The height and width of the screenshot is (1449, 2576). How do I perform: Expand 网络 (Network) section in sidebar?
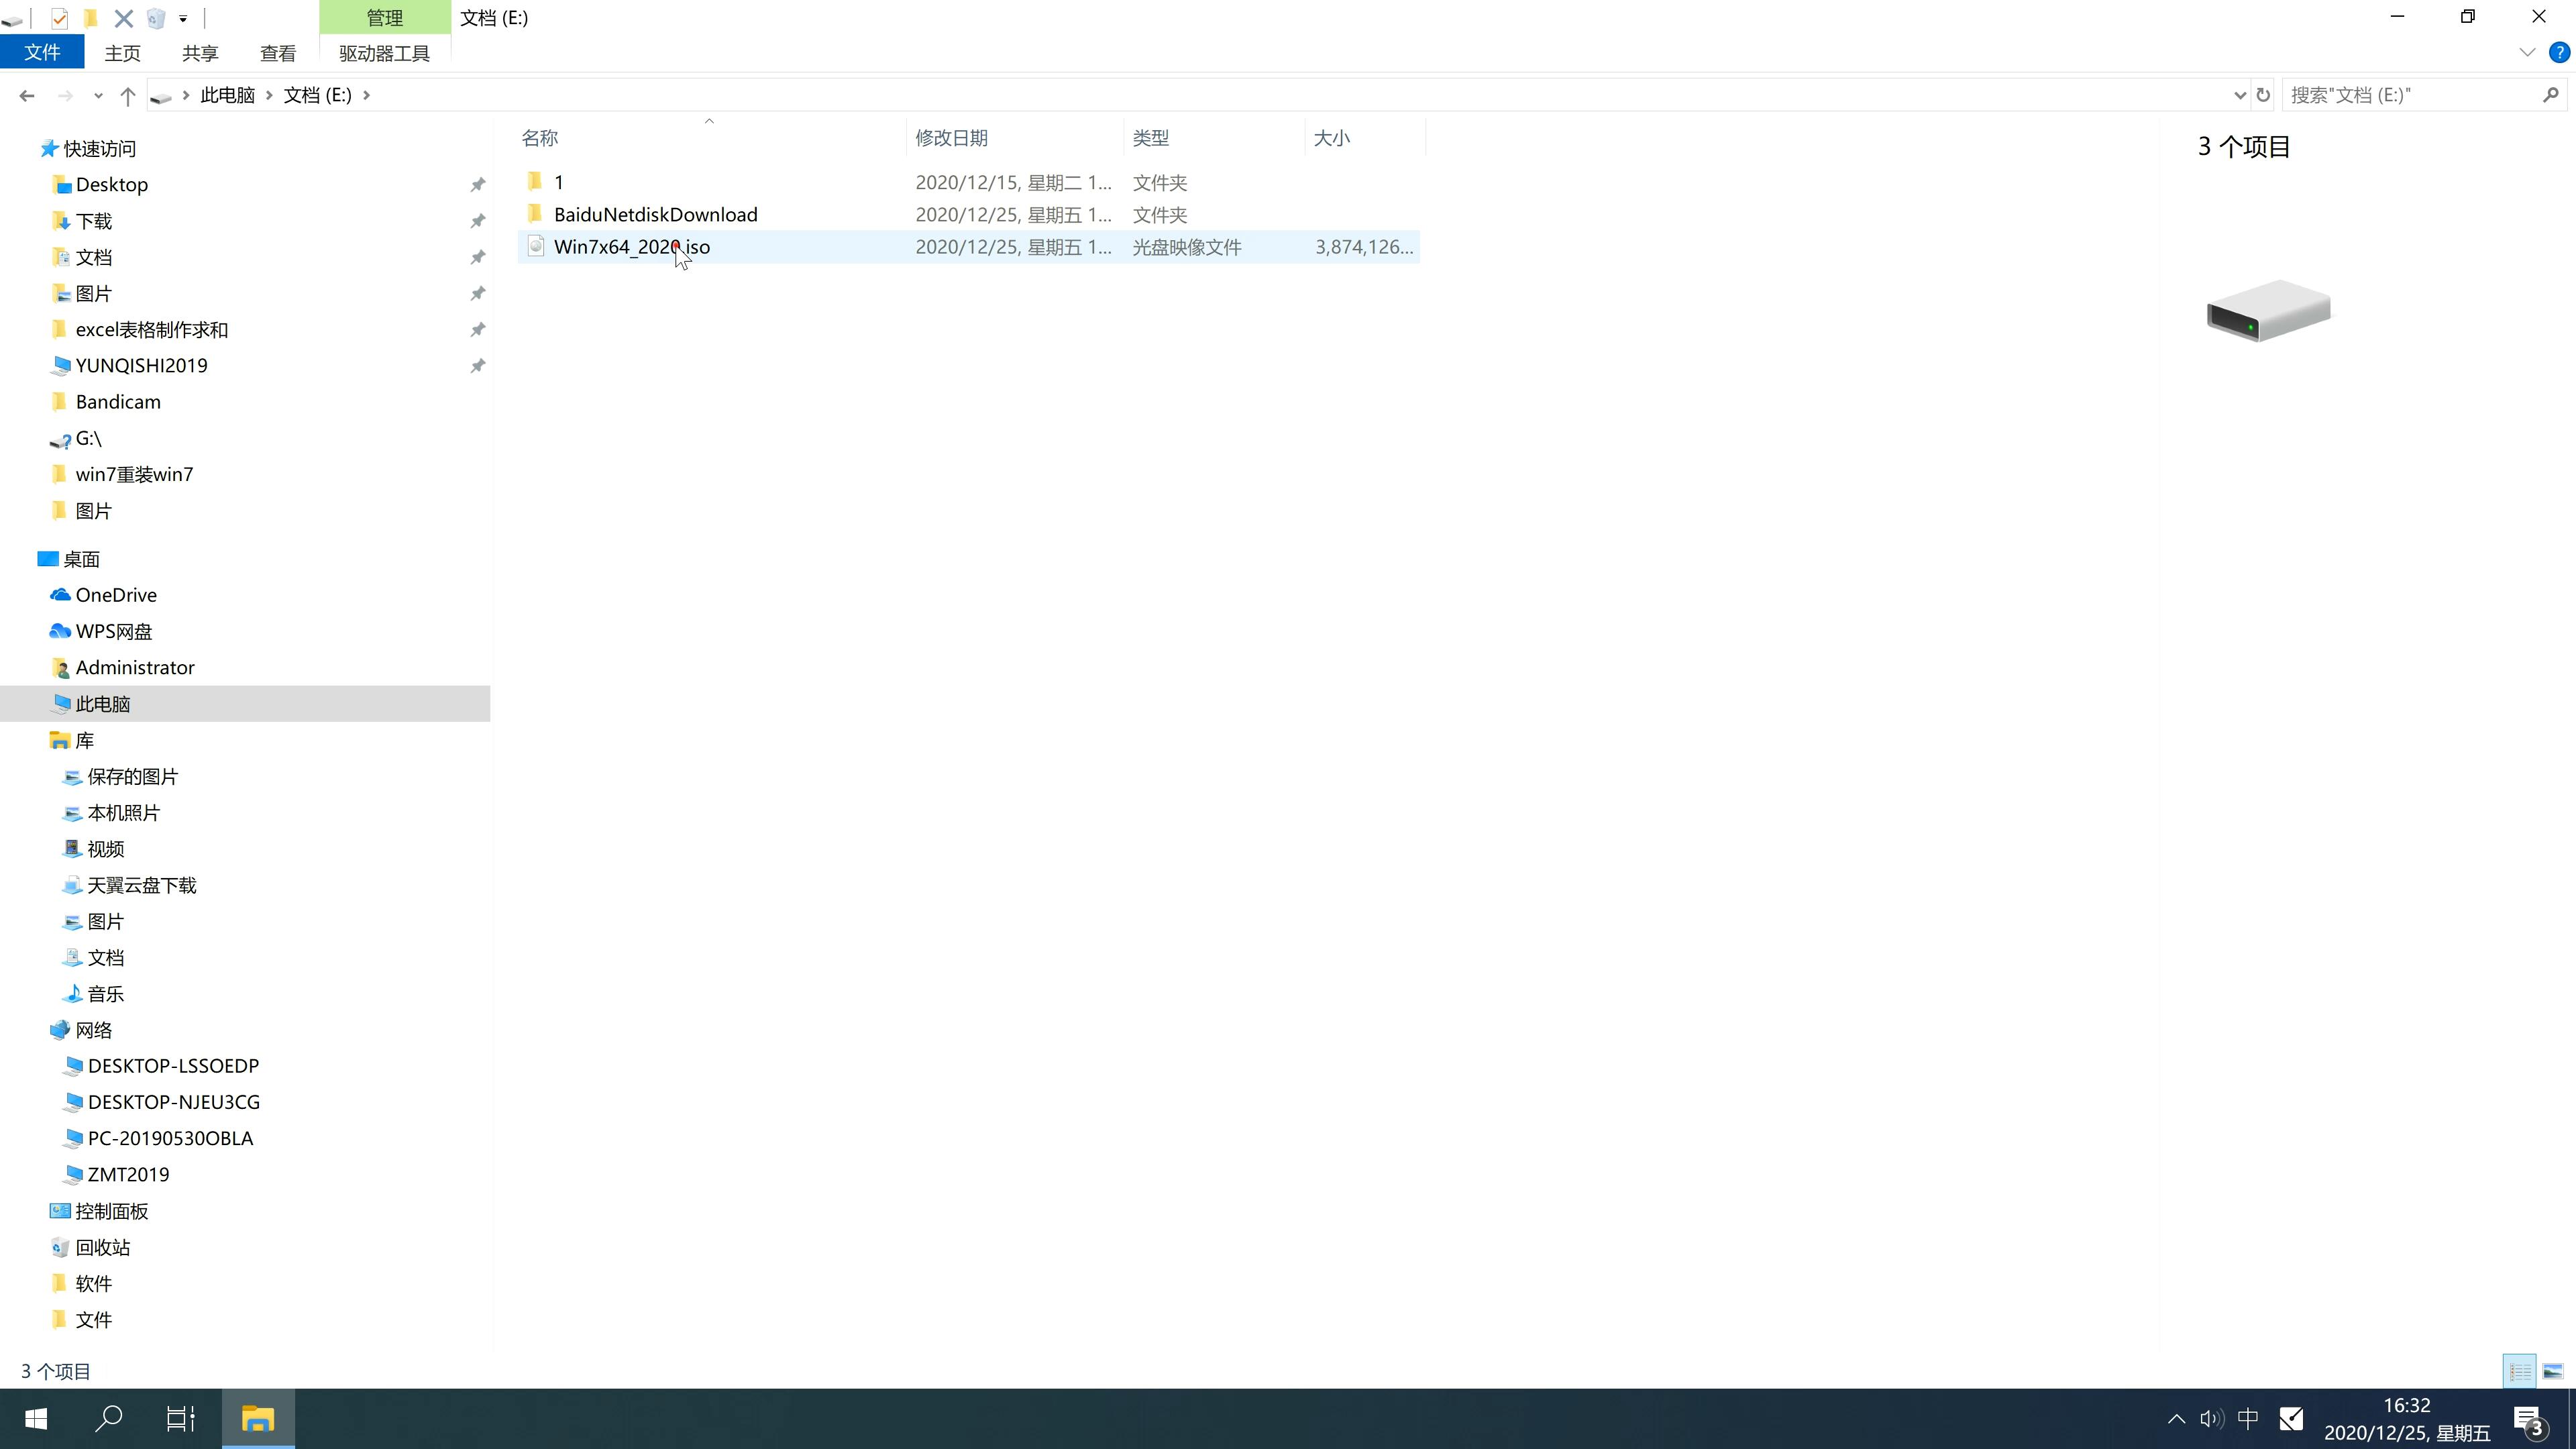(x=28, y=1028)
